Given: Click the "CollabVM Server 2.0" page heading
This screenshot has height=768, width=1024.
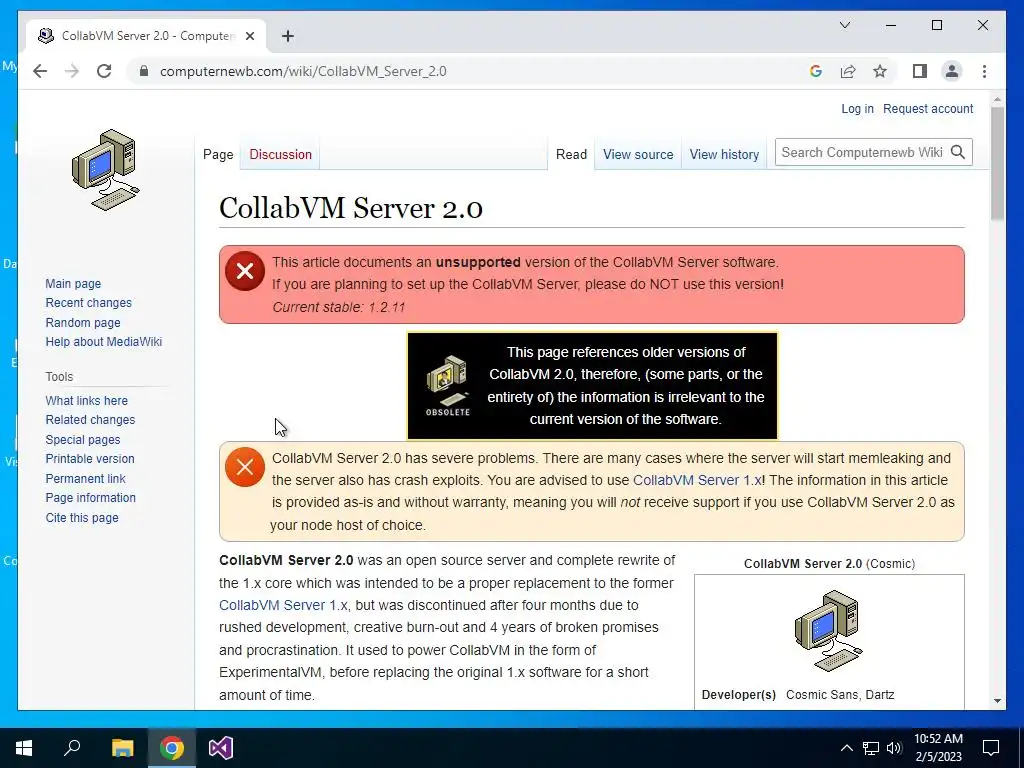Looking at the screenshot, I should click(351, 208).
